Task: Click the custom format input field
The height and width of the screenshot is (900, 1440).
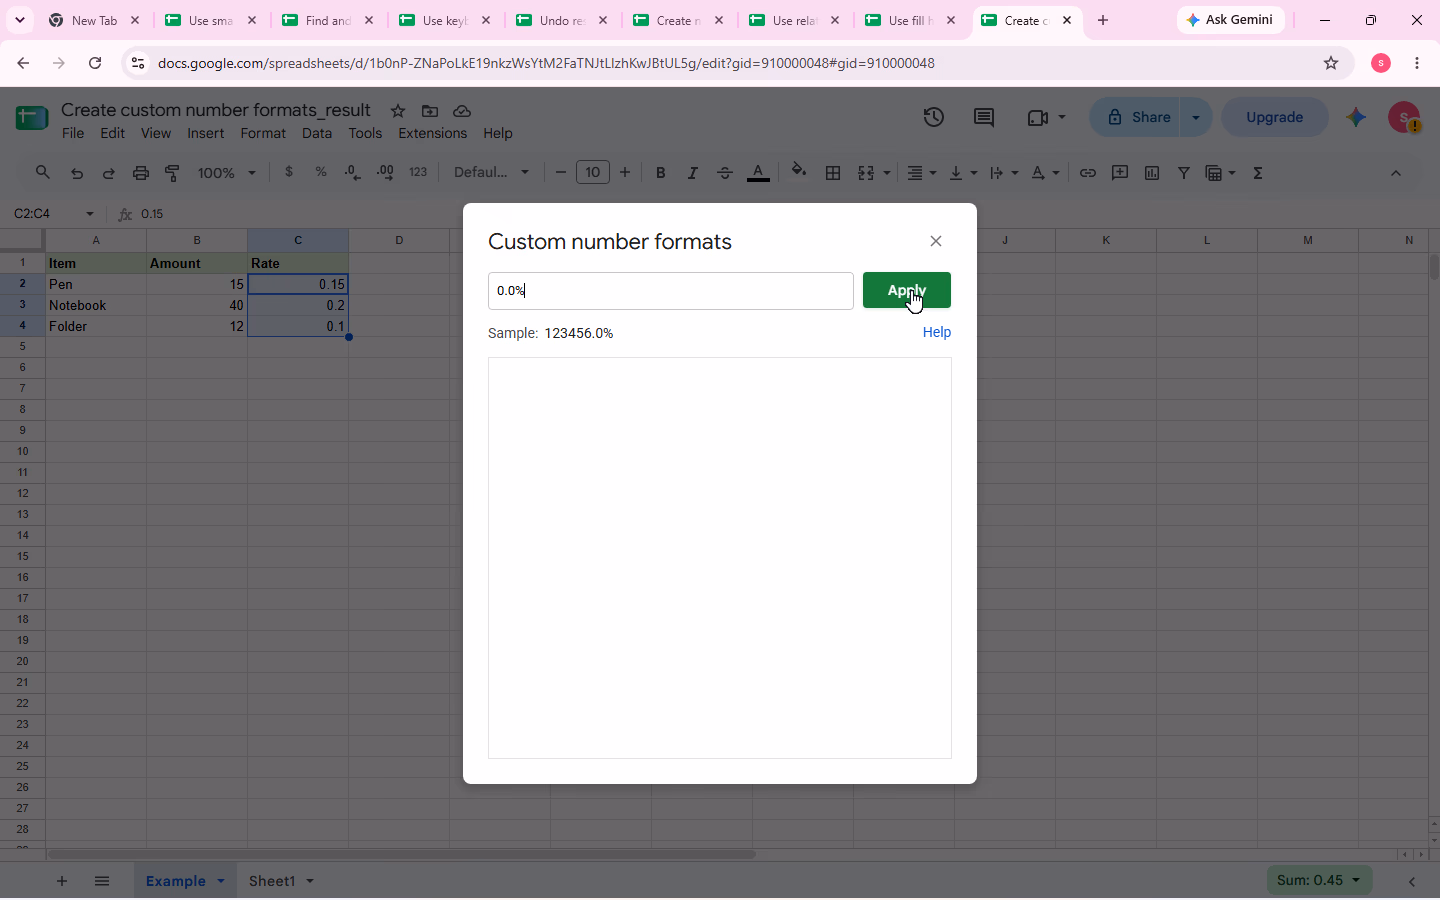Action: coord(671,291)
